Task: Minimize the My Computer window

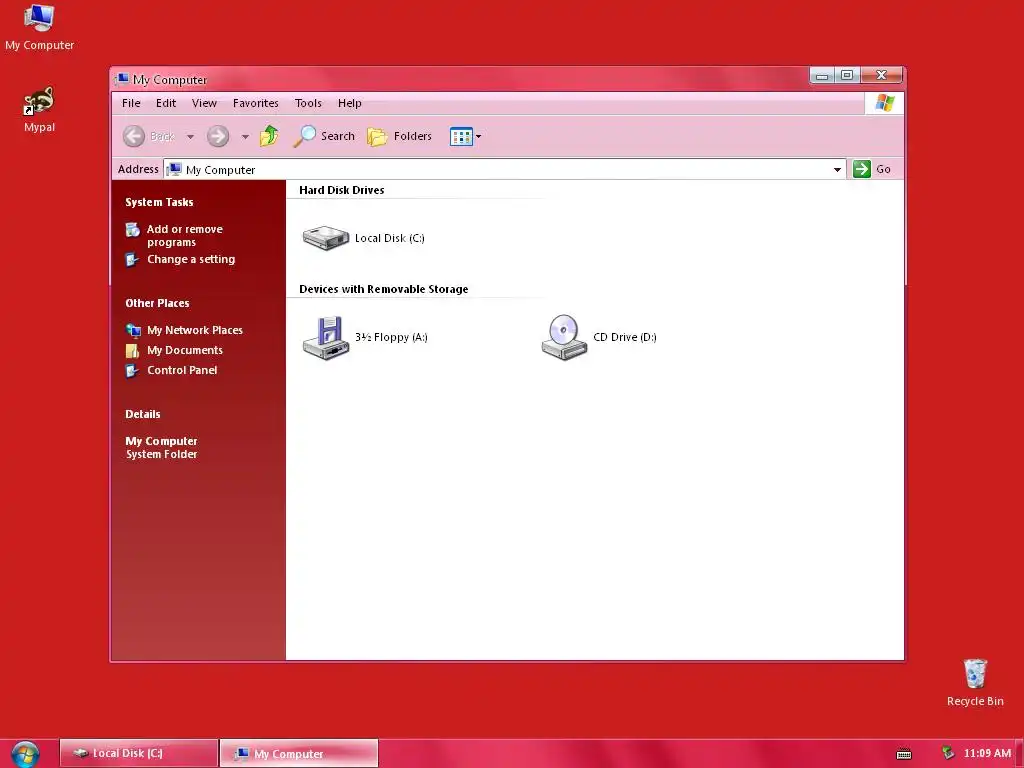Action: point(822,76)
